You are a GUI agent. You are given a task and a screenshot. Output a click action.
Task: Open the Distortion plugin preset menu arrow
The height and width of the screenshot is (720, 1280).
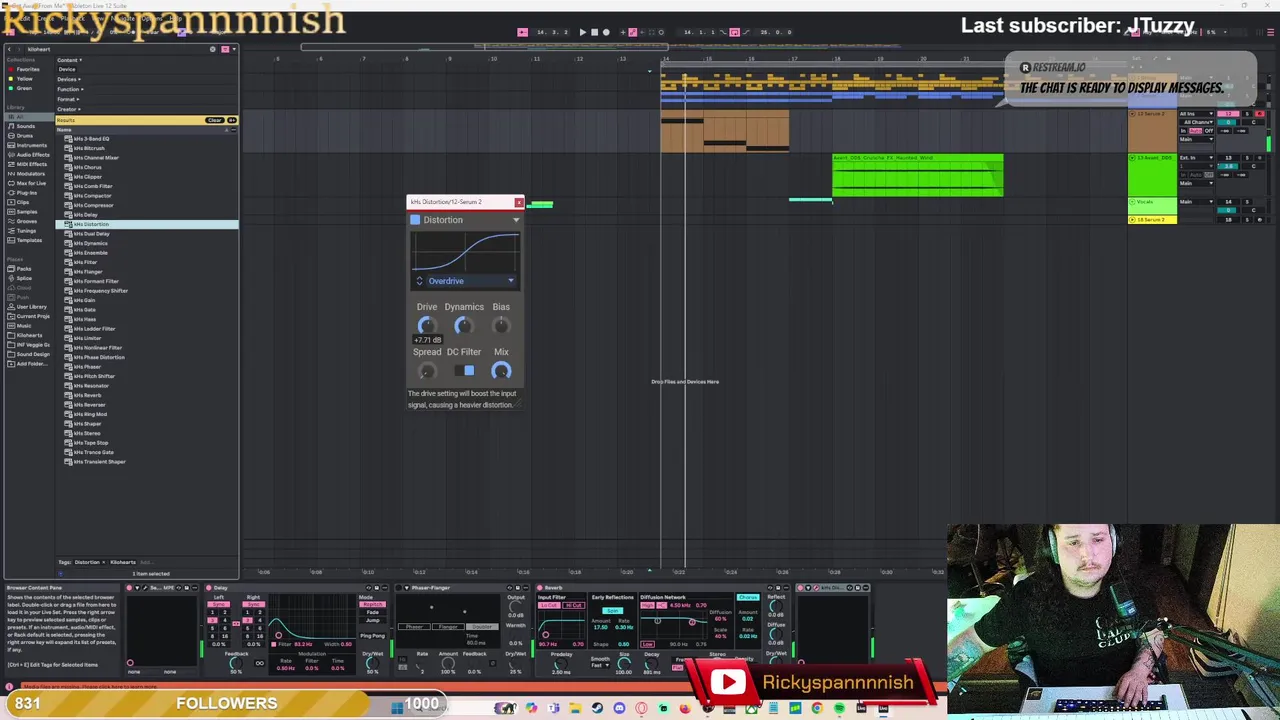tap(516, 220)
